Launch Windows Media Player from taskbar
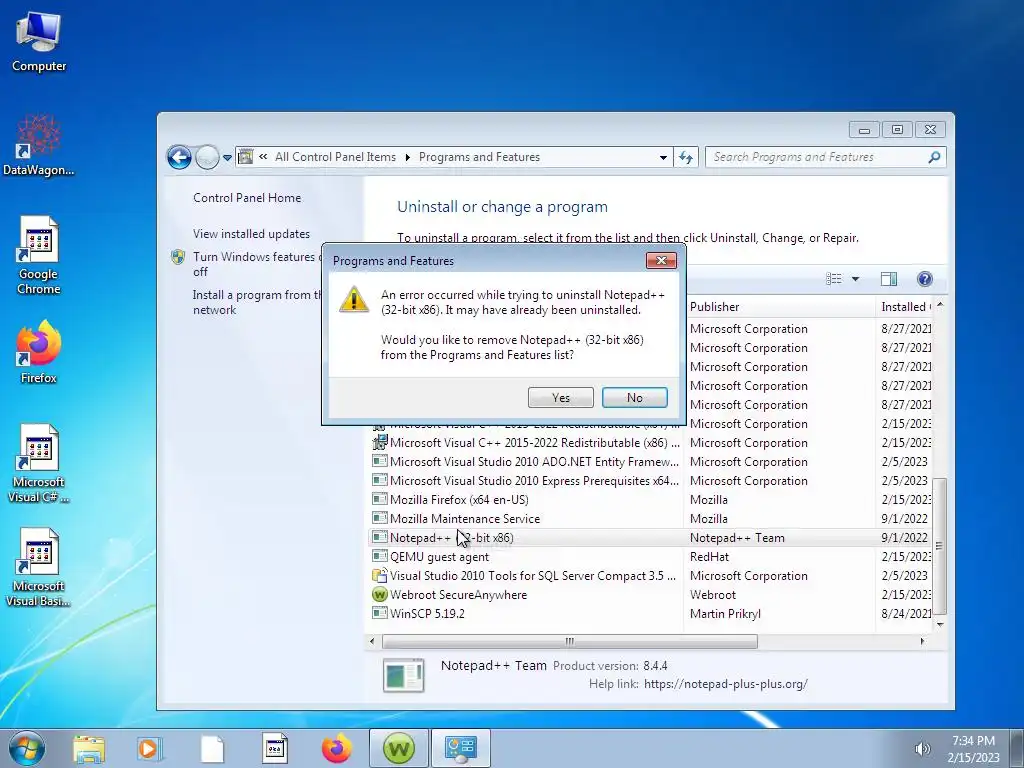Viewport: 1024px width, 768px height. coord(149,748)
